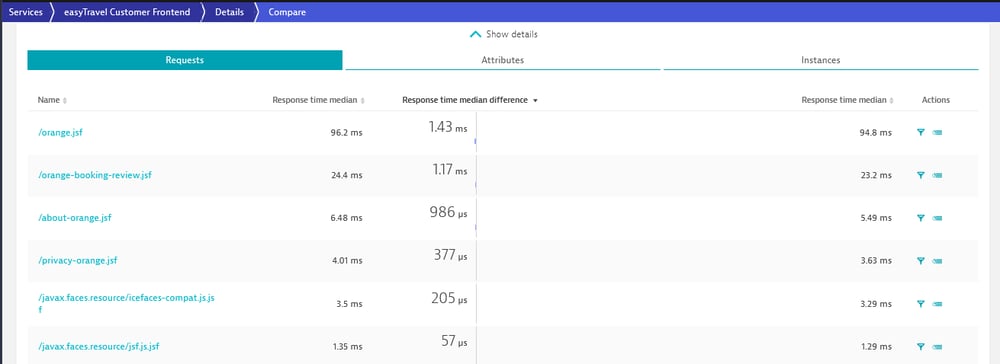Switch to the Instances tab

(821, 60)
